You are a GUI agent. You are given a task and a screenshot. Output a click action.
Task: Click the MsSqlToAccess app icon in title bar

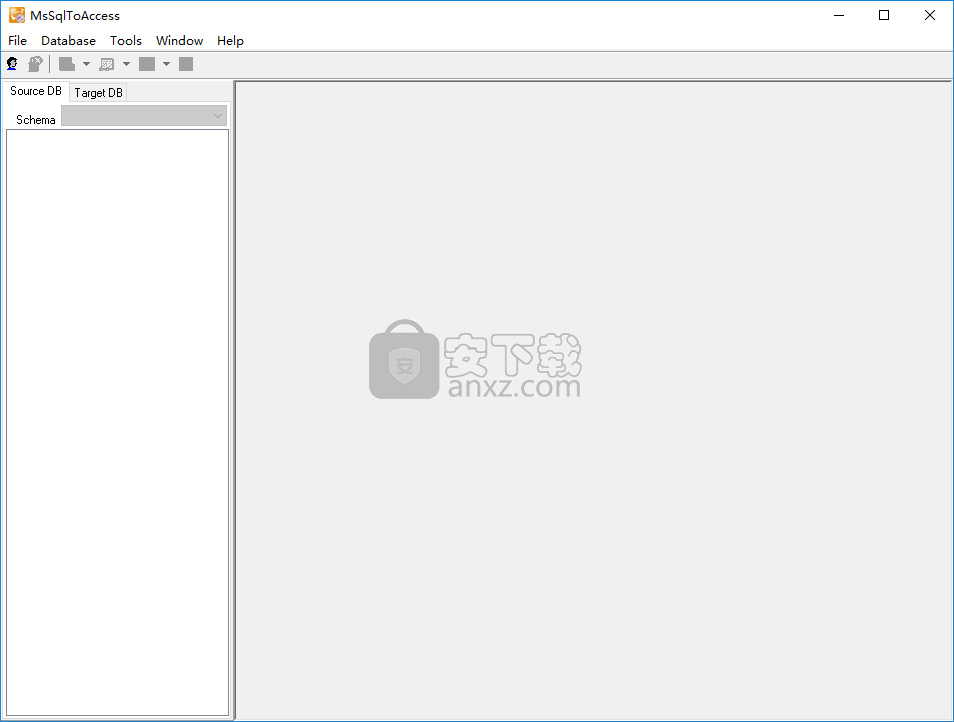[16, 15]
